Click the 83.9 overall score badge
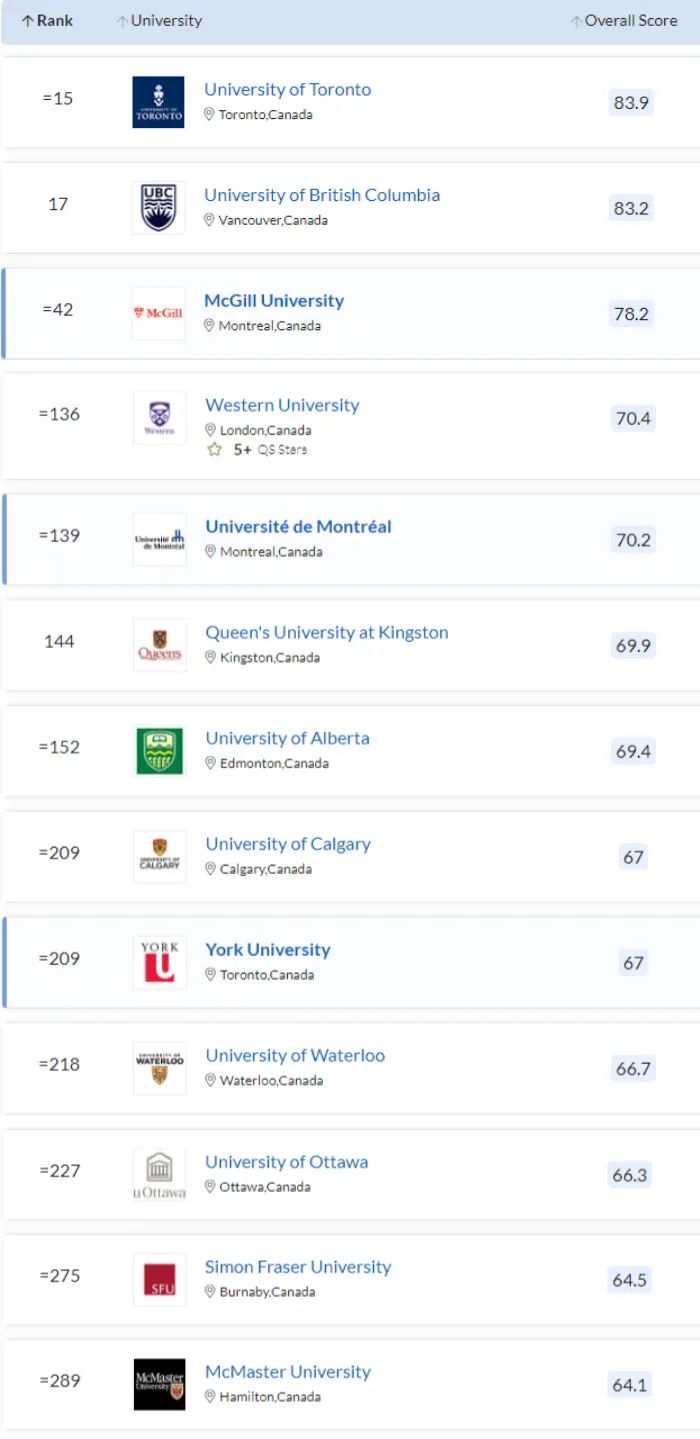Viewport: 700px width, 1439px height. coord(631,102)
